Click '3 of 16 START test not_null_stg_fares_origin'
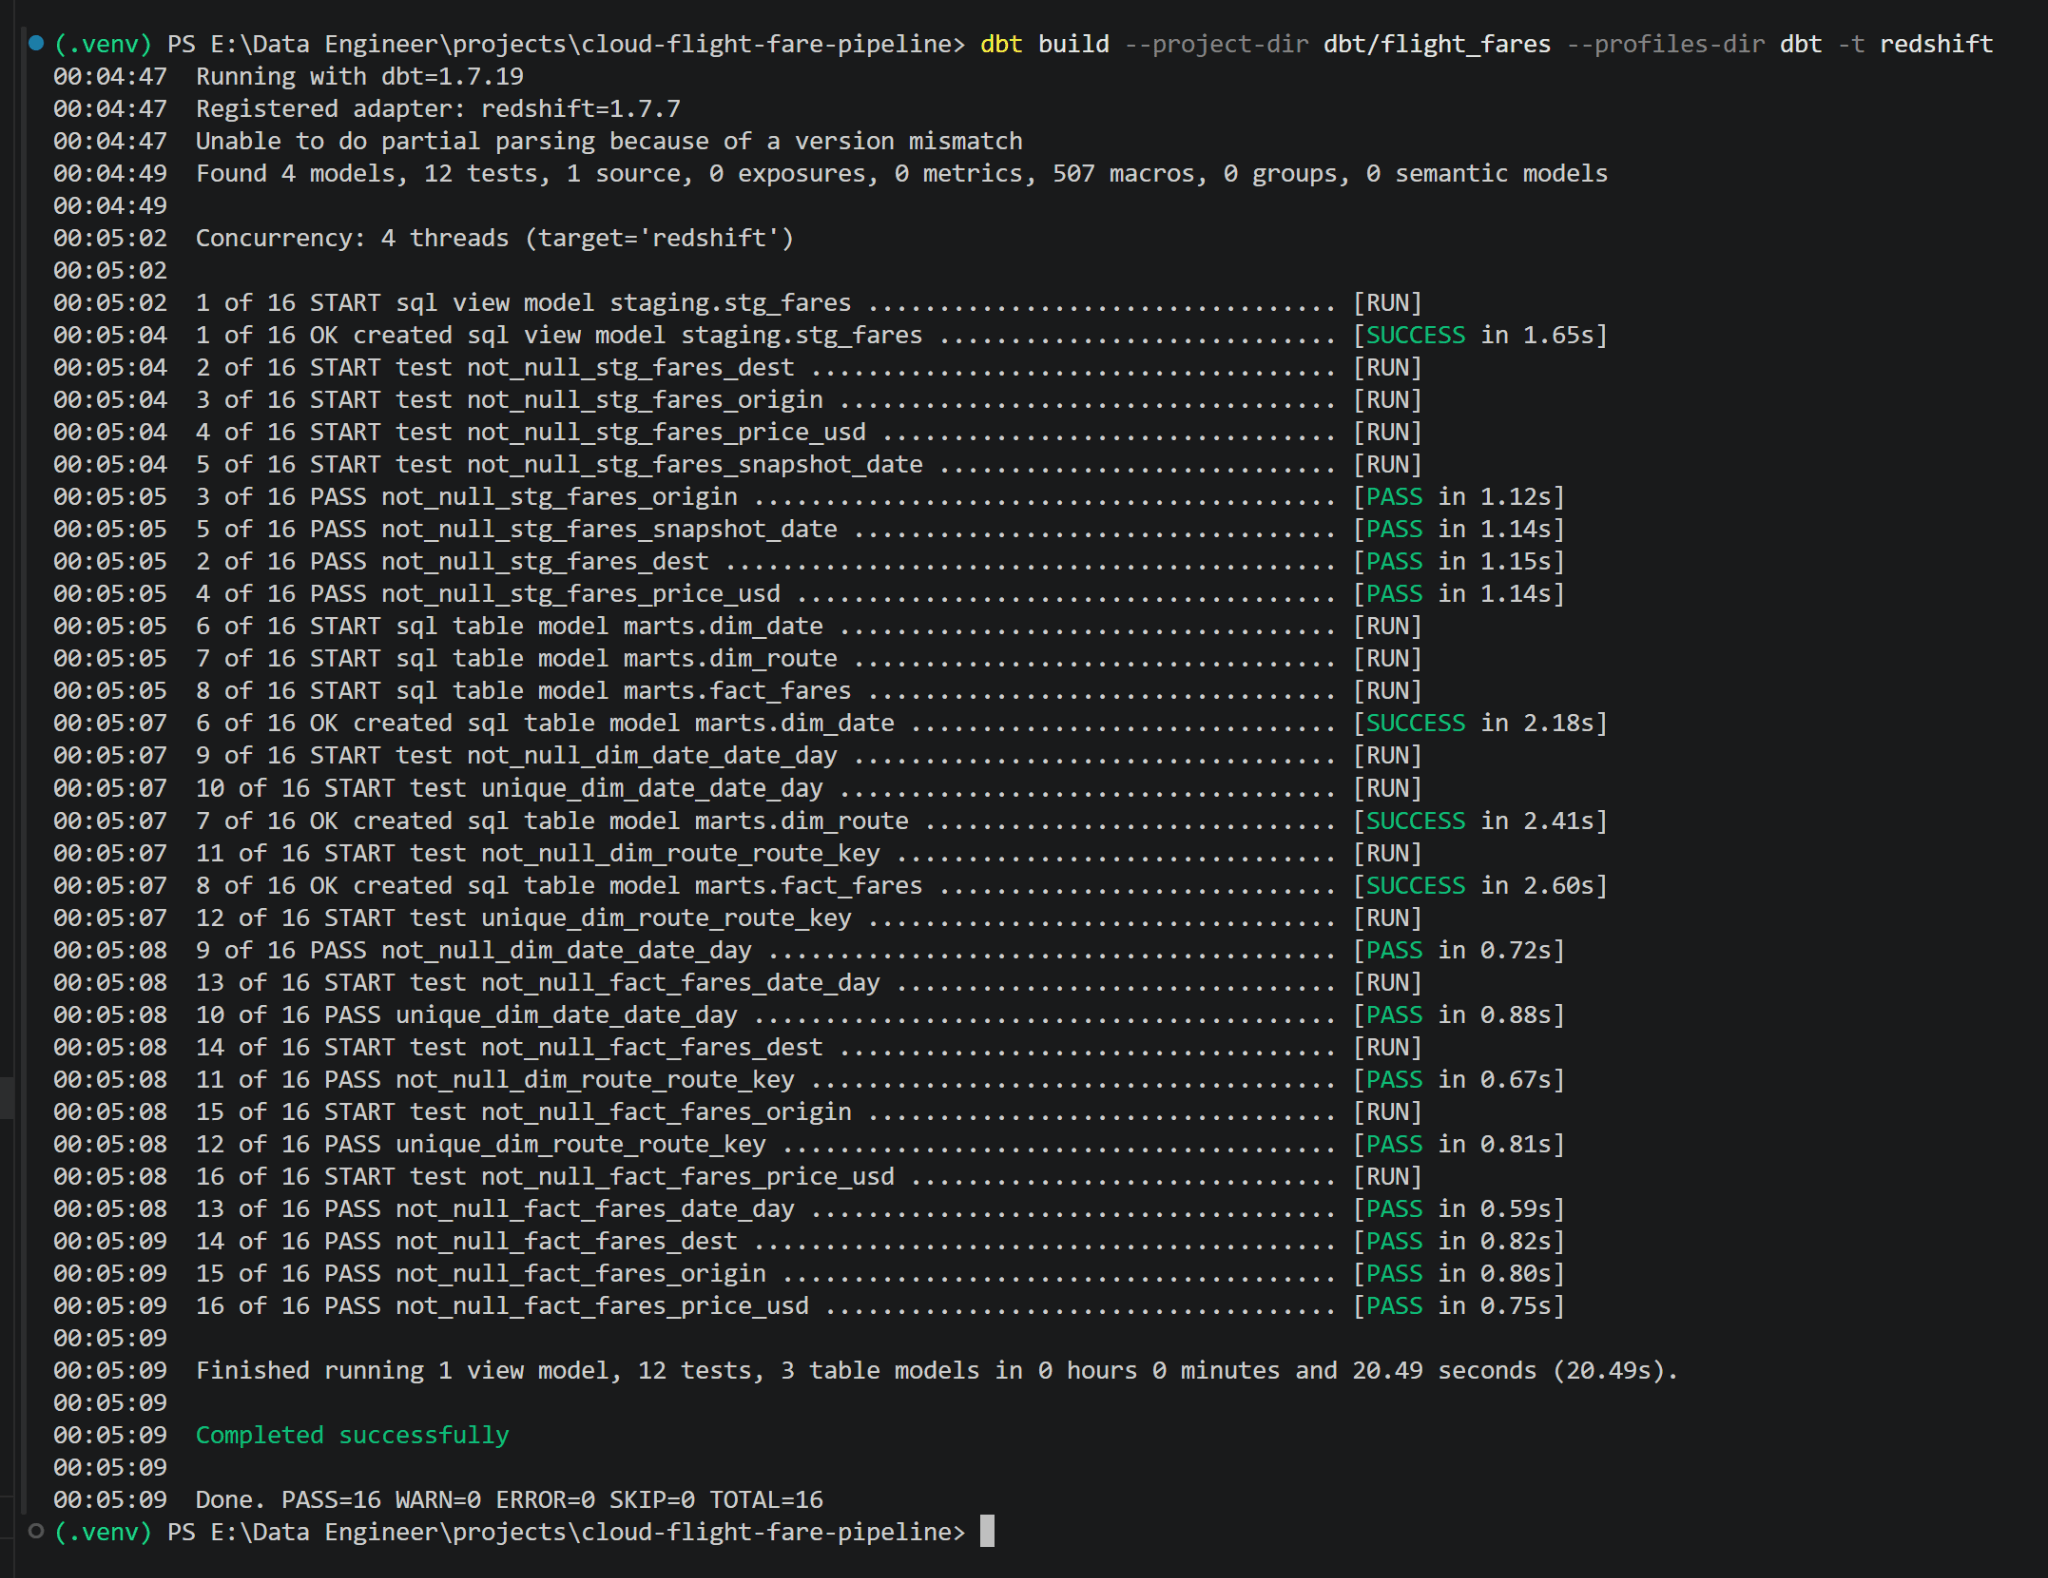The width and height of the screenshot is (2048, 1578). coord(509,399)
